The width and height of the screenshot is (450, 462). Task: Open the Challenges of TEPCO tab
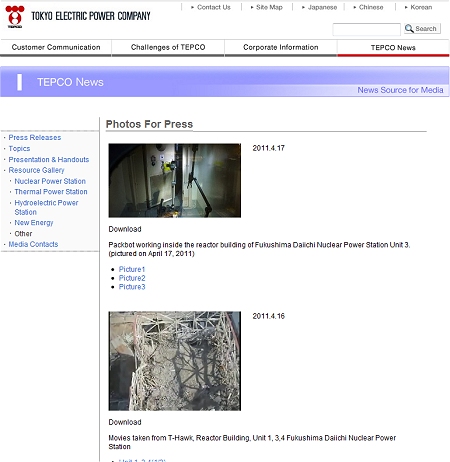(168, 47)
